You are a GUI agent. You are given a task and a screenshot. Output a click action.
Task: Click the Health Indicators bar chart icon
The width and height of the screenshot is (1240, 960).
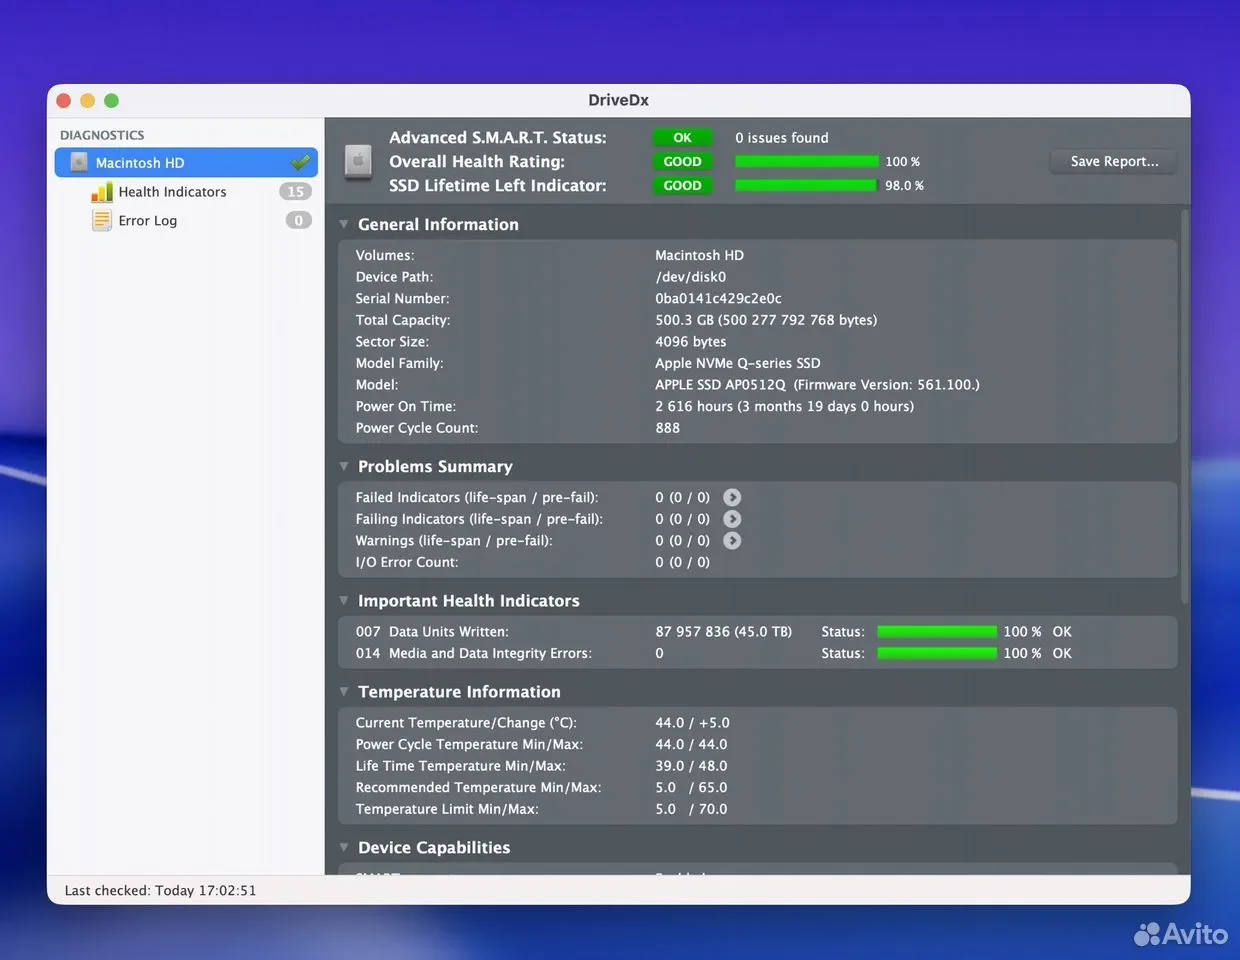coord(102,192)
